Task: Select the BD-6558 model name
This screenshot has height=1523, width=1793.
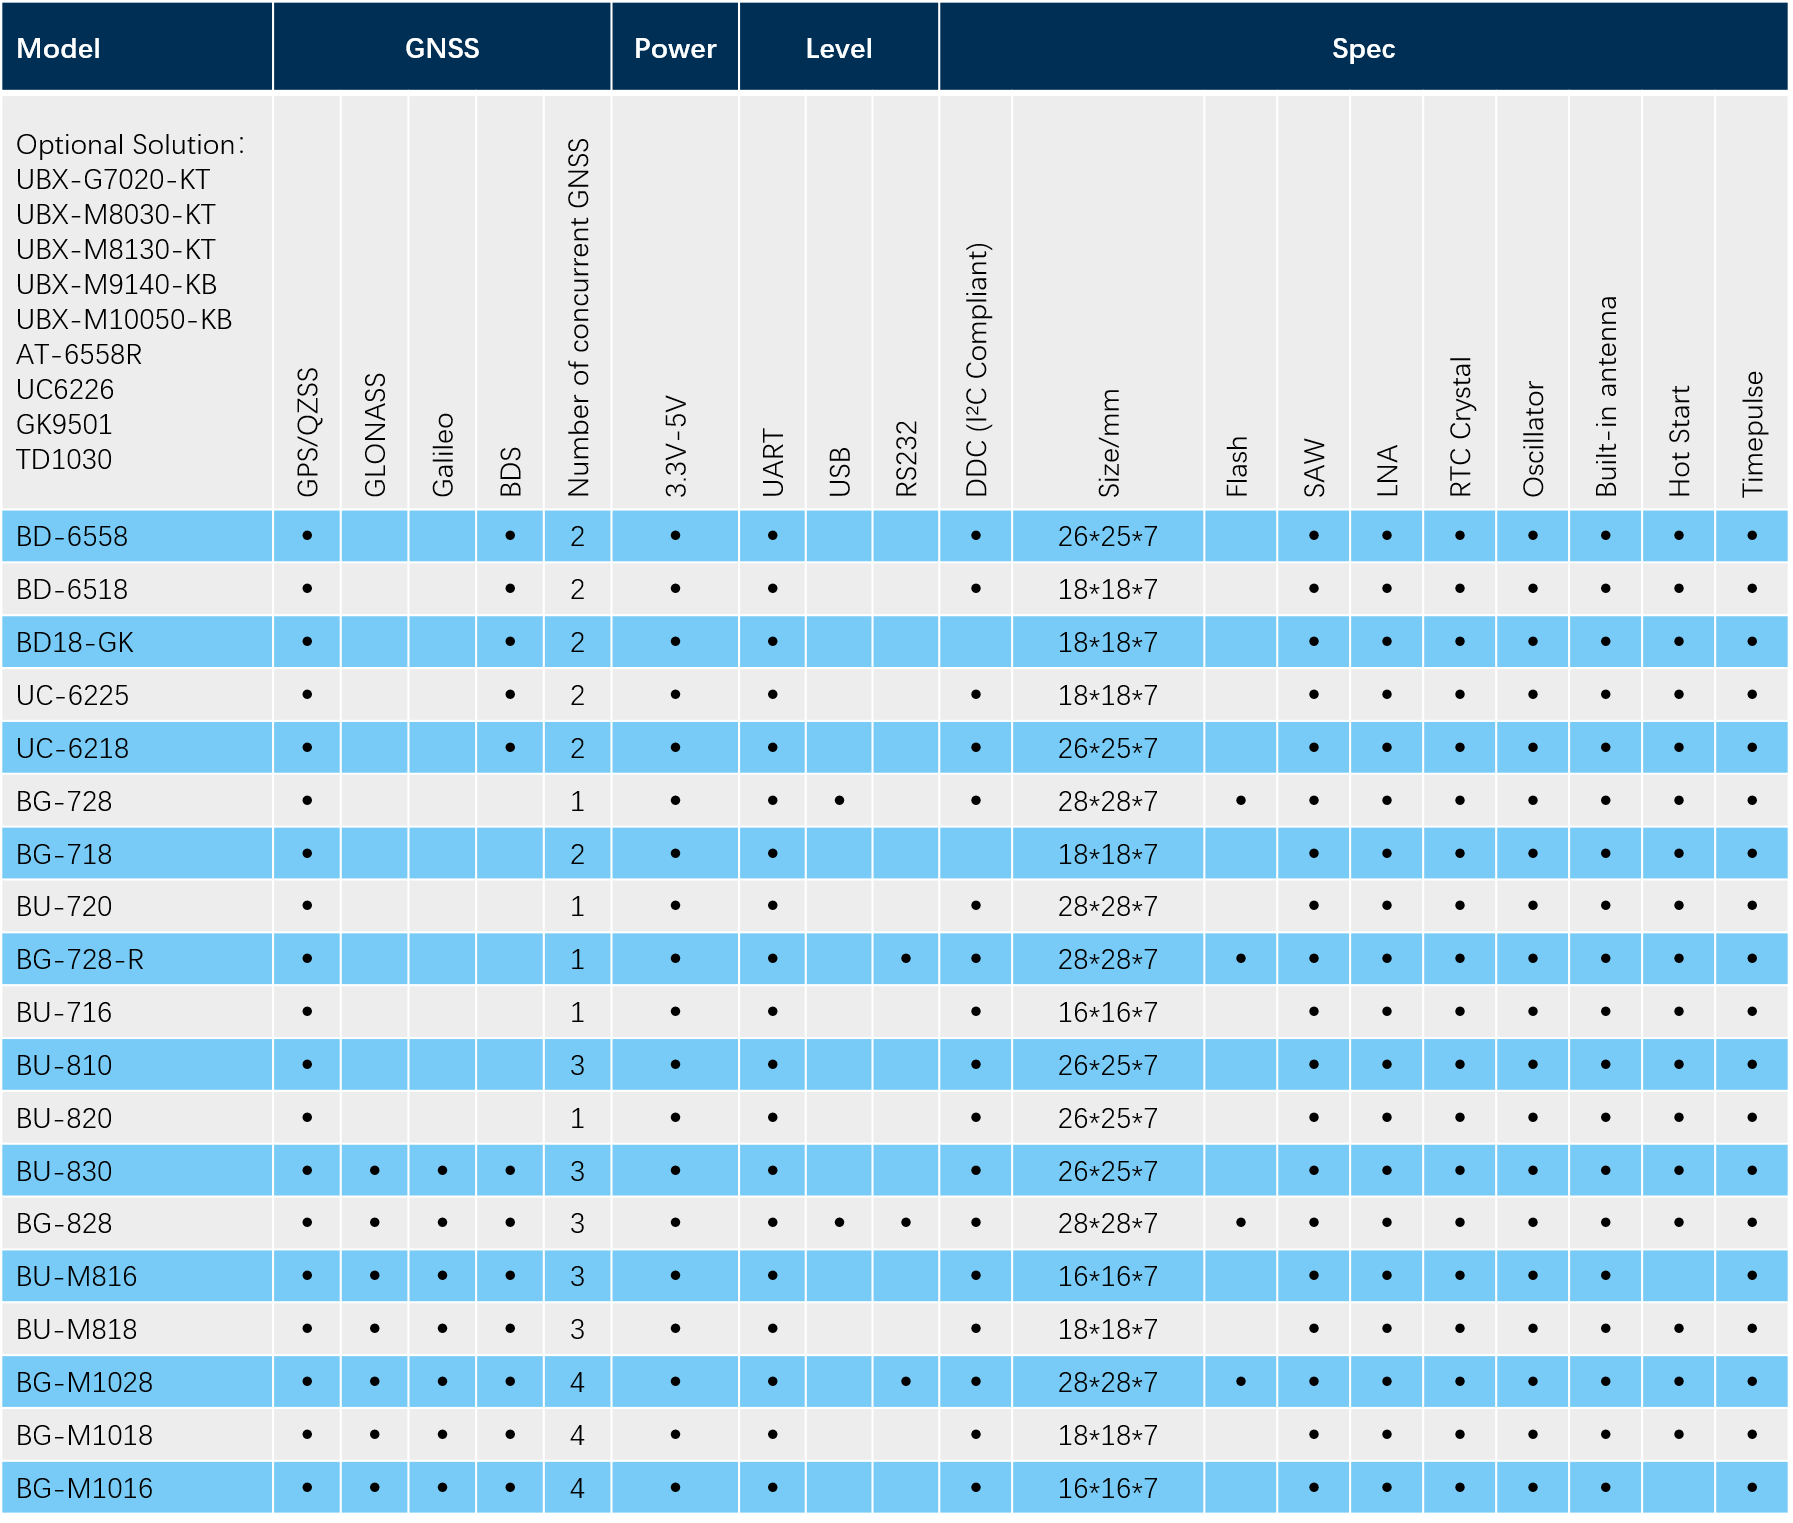Action: (x=72, y=537)
